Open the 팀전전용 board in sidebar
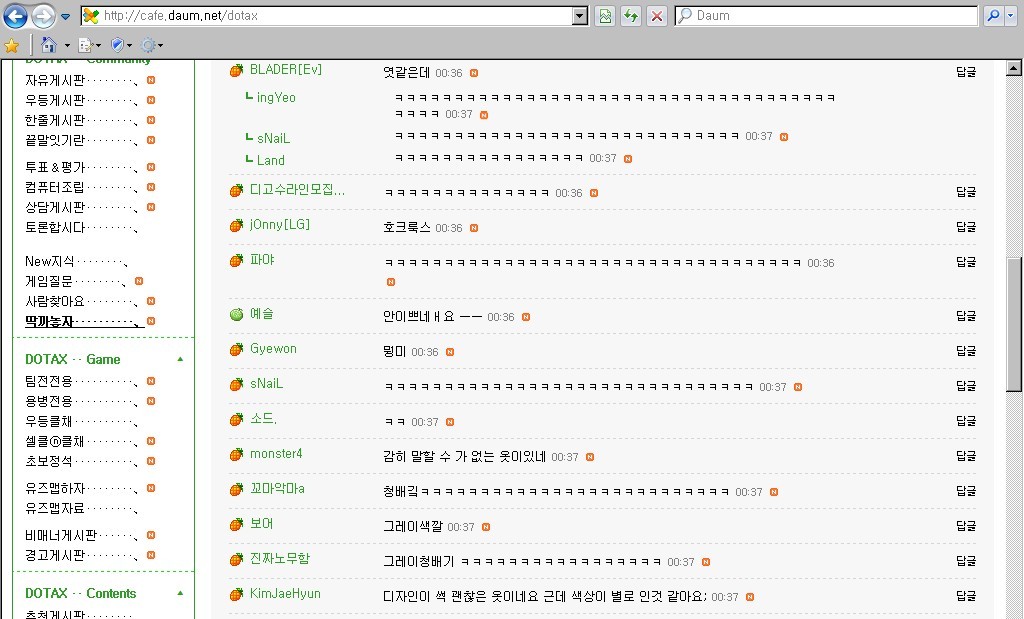The image size is (1024, 619). (49, 381)
